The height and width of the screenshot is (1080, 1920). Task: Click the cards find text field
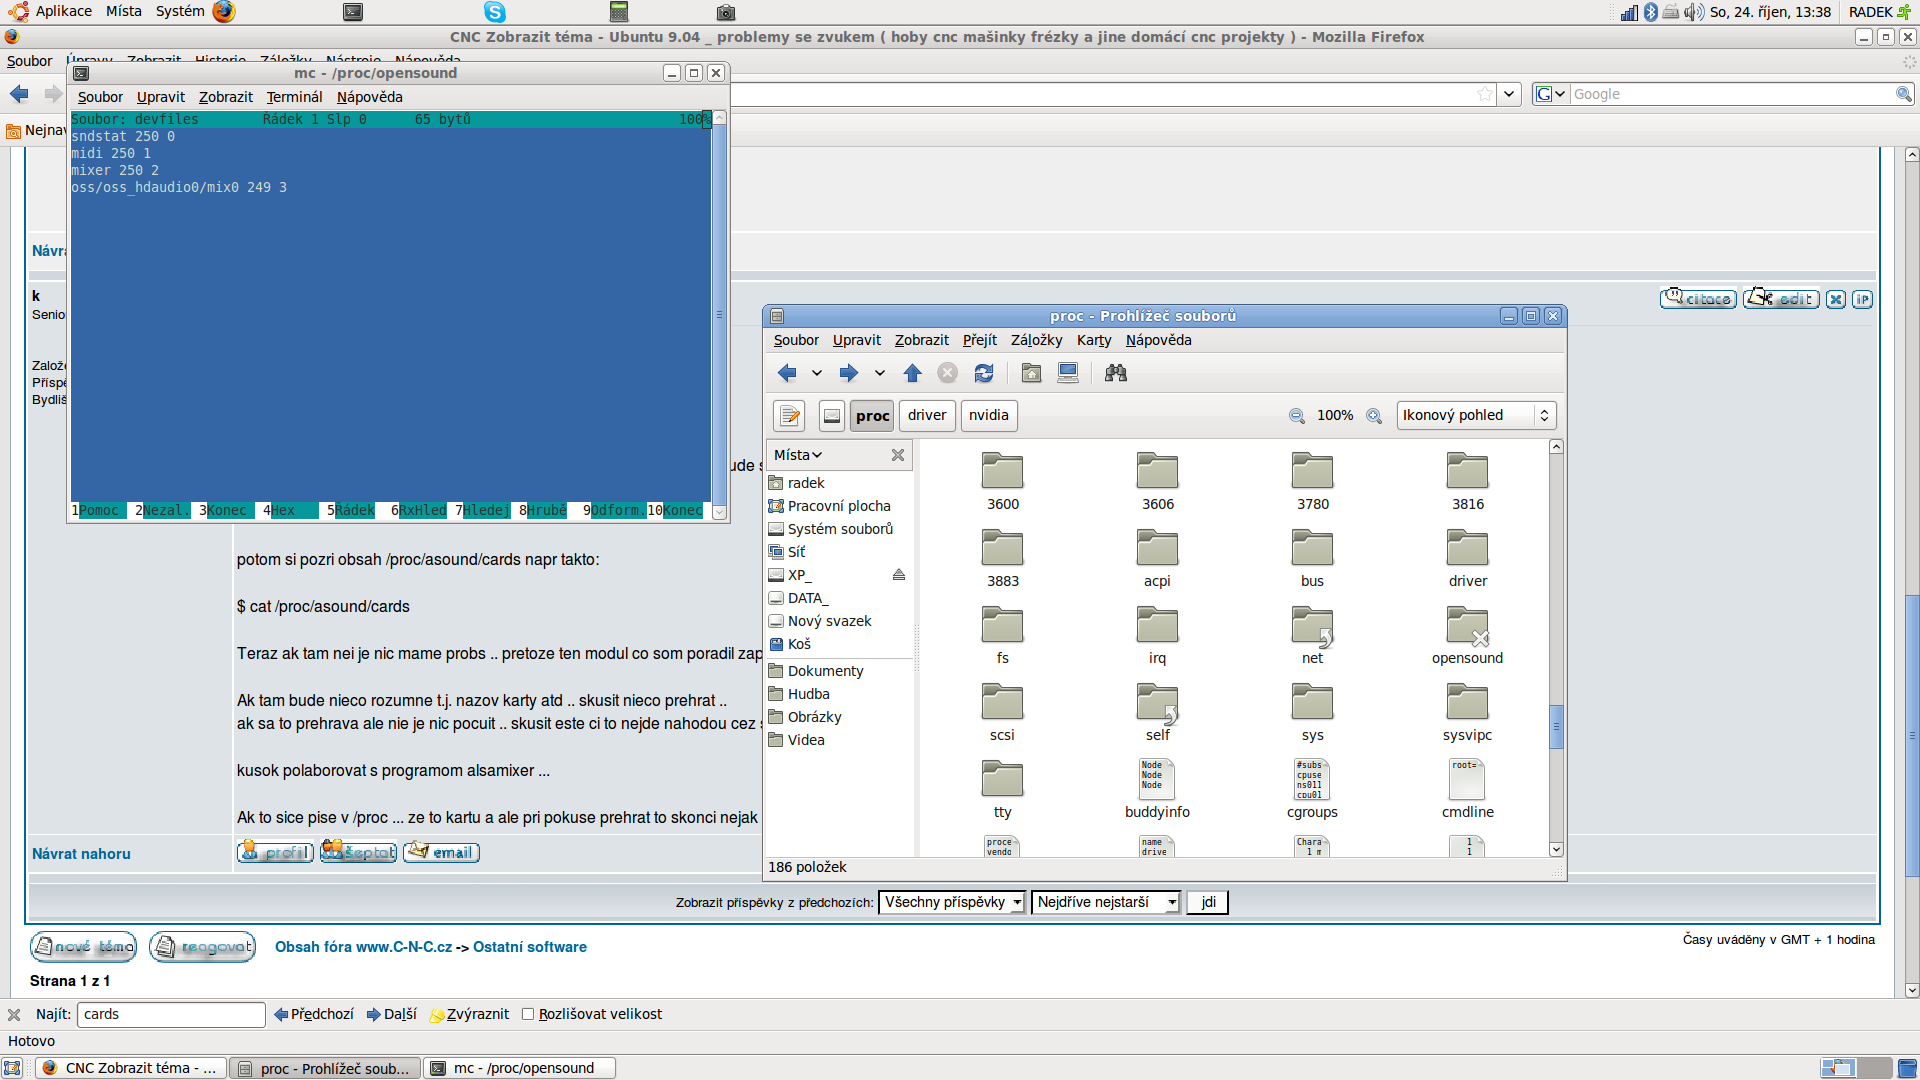coord(170,1014)
